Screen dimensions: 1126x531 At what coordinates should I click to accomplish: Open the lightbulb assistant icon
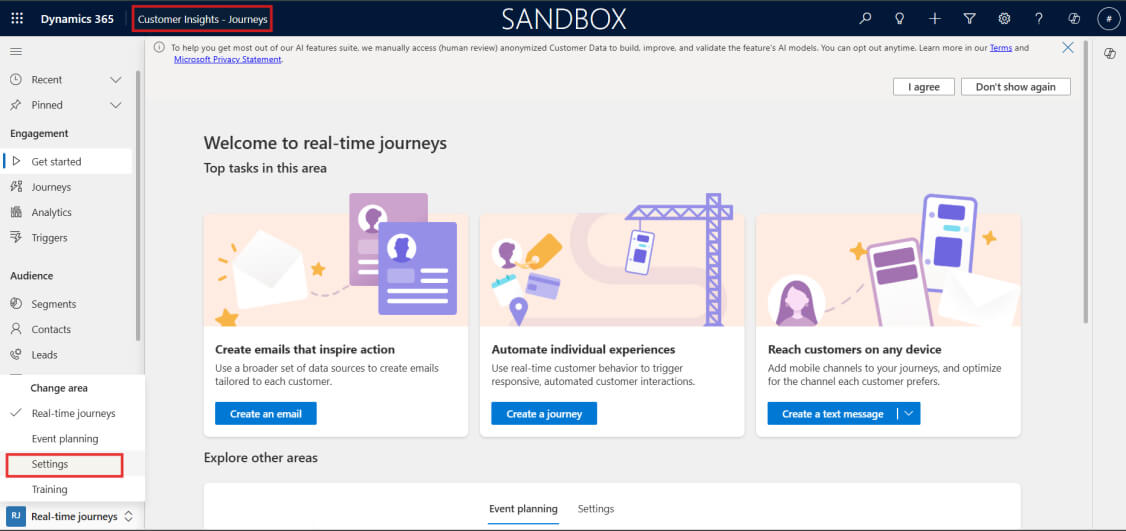pyautogui.click(x=900, y=19)
